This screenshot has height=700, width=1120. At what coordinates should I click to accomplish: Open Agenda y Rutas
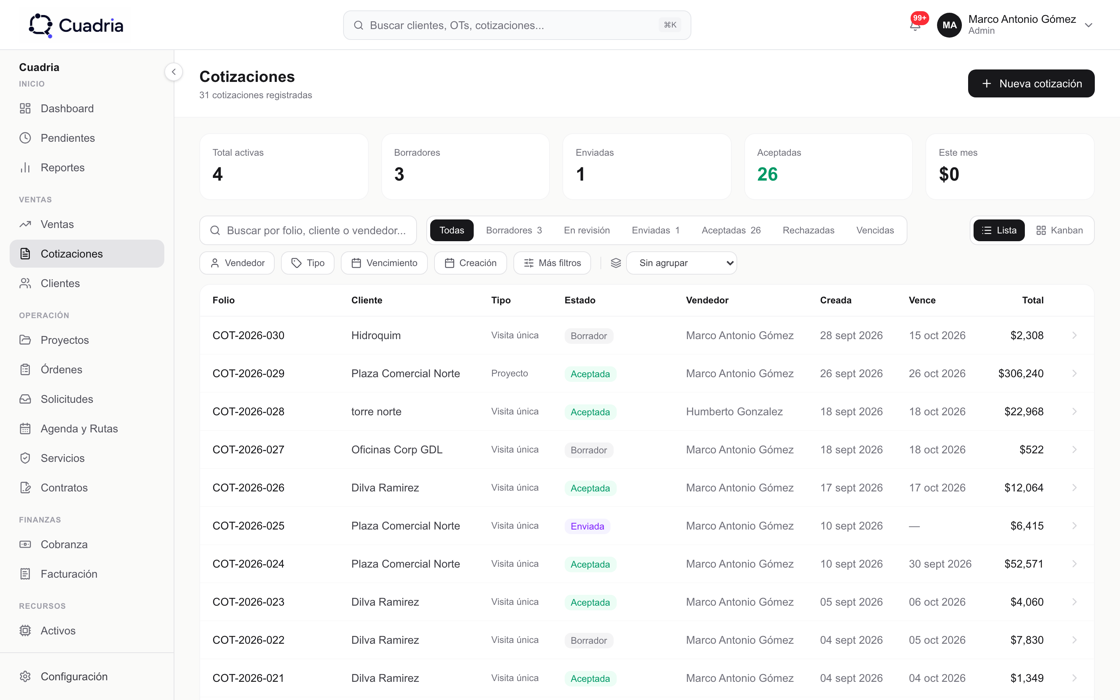tap(86, 429)
